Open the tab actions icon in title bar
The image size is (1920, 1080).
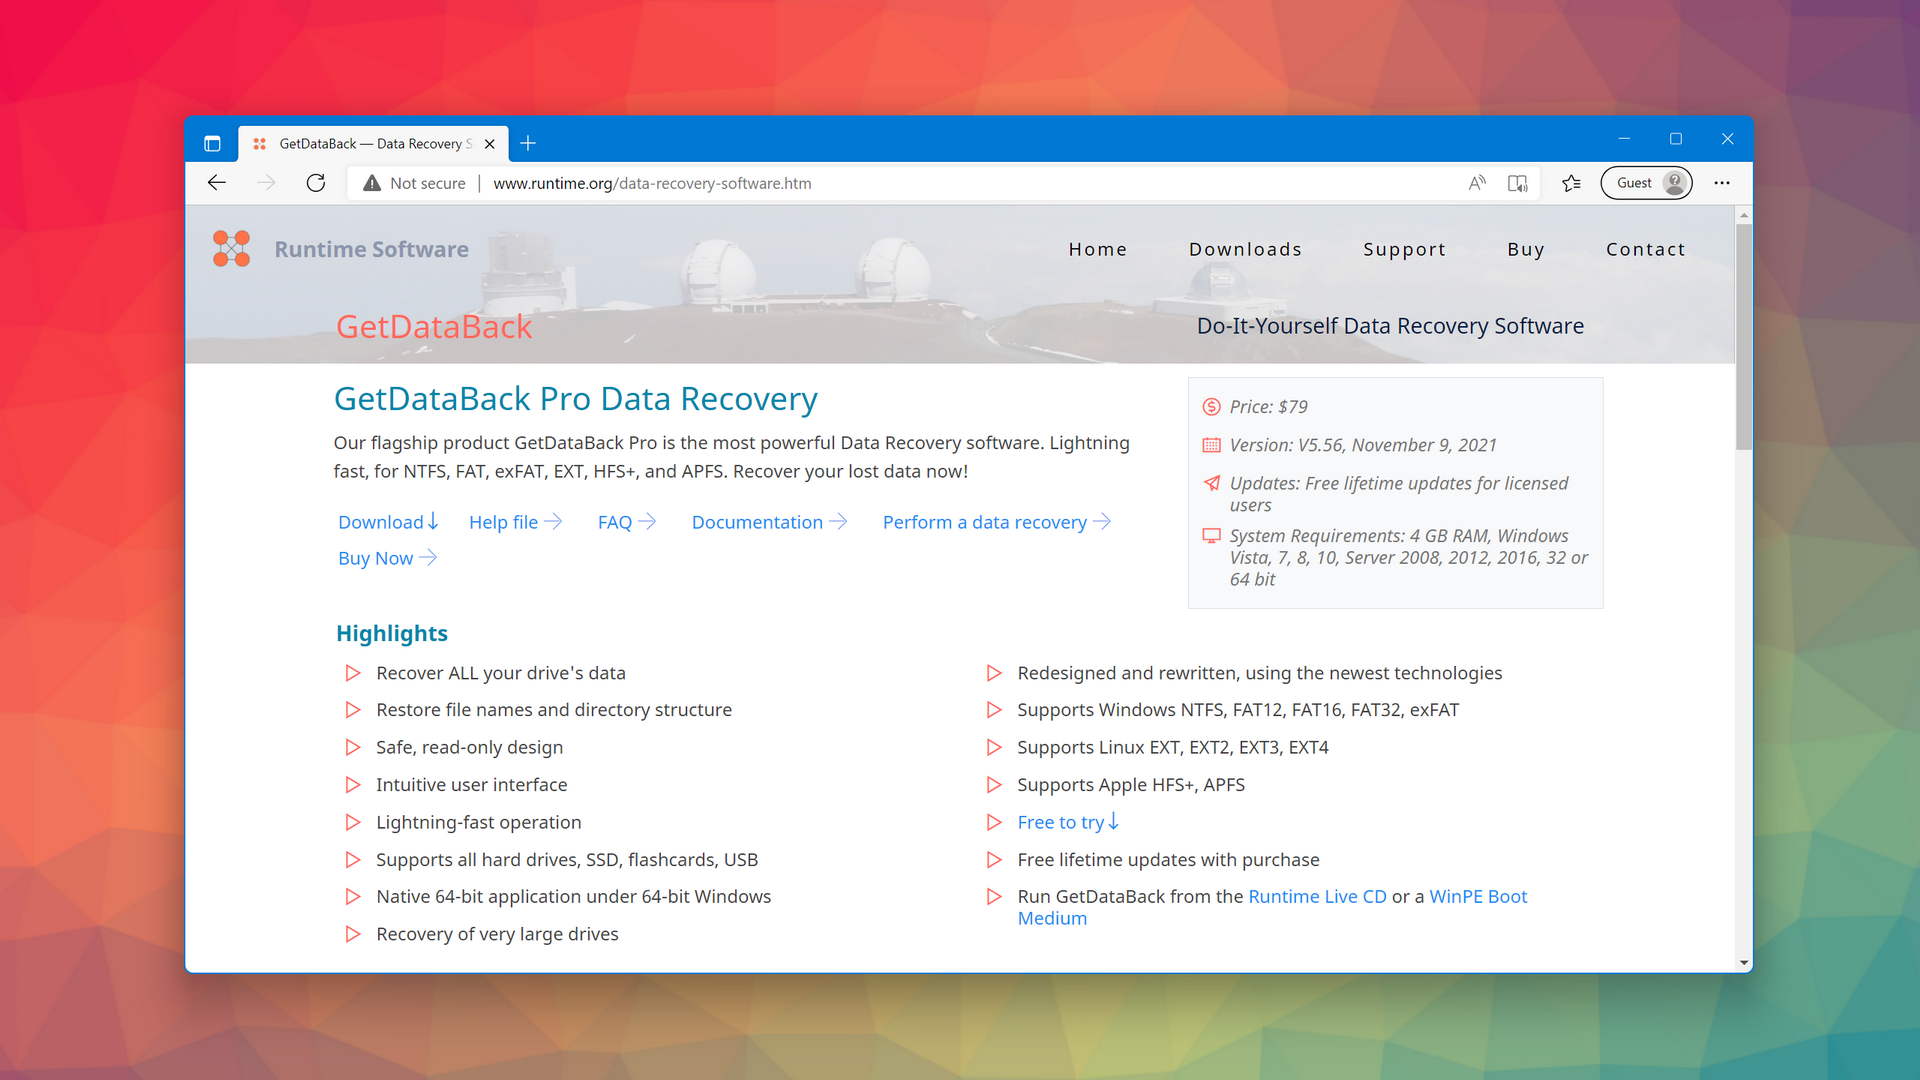pyautogui.click(x=212, y=142)
